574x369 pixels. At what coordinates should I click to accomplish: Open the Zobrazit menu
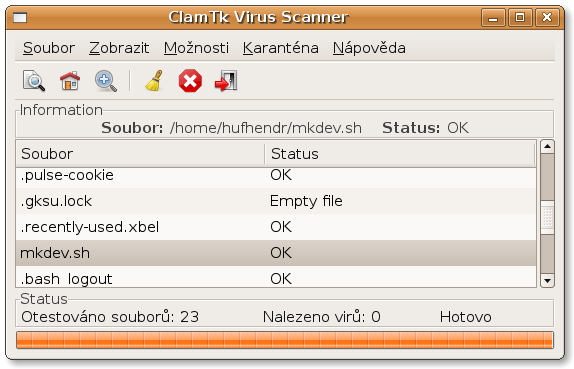(x=119, y=48)
